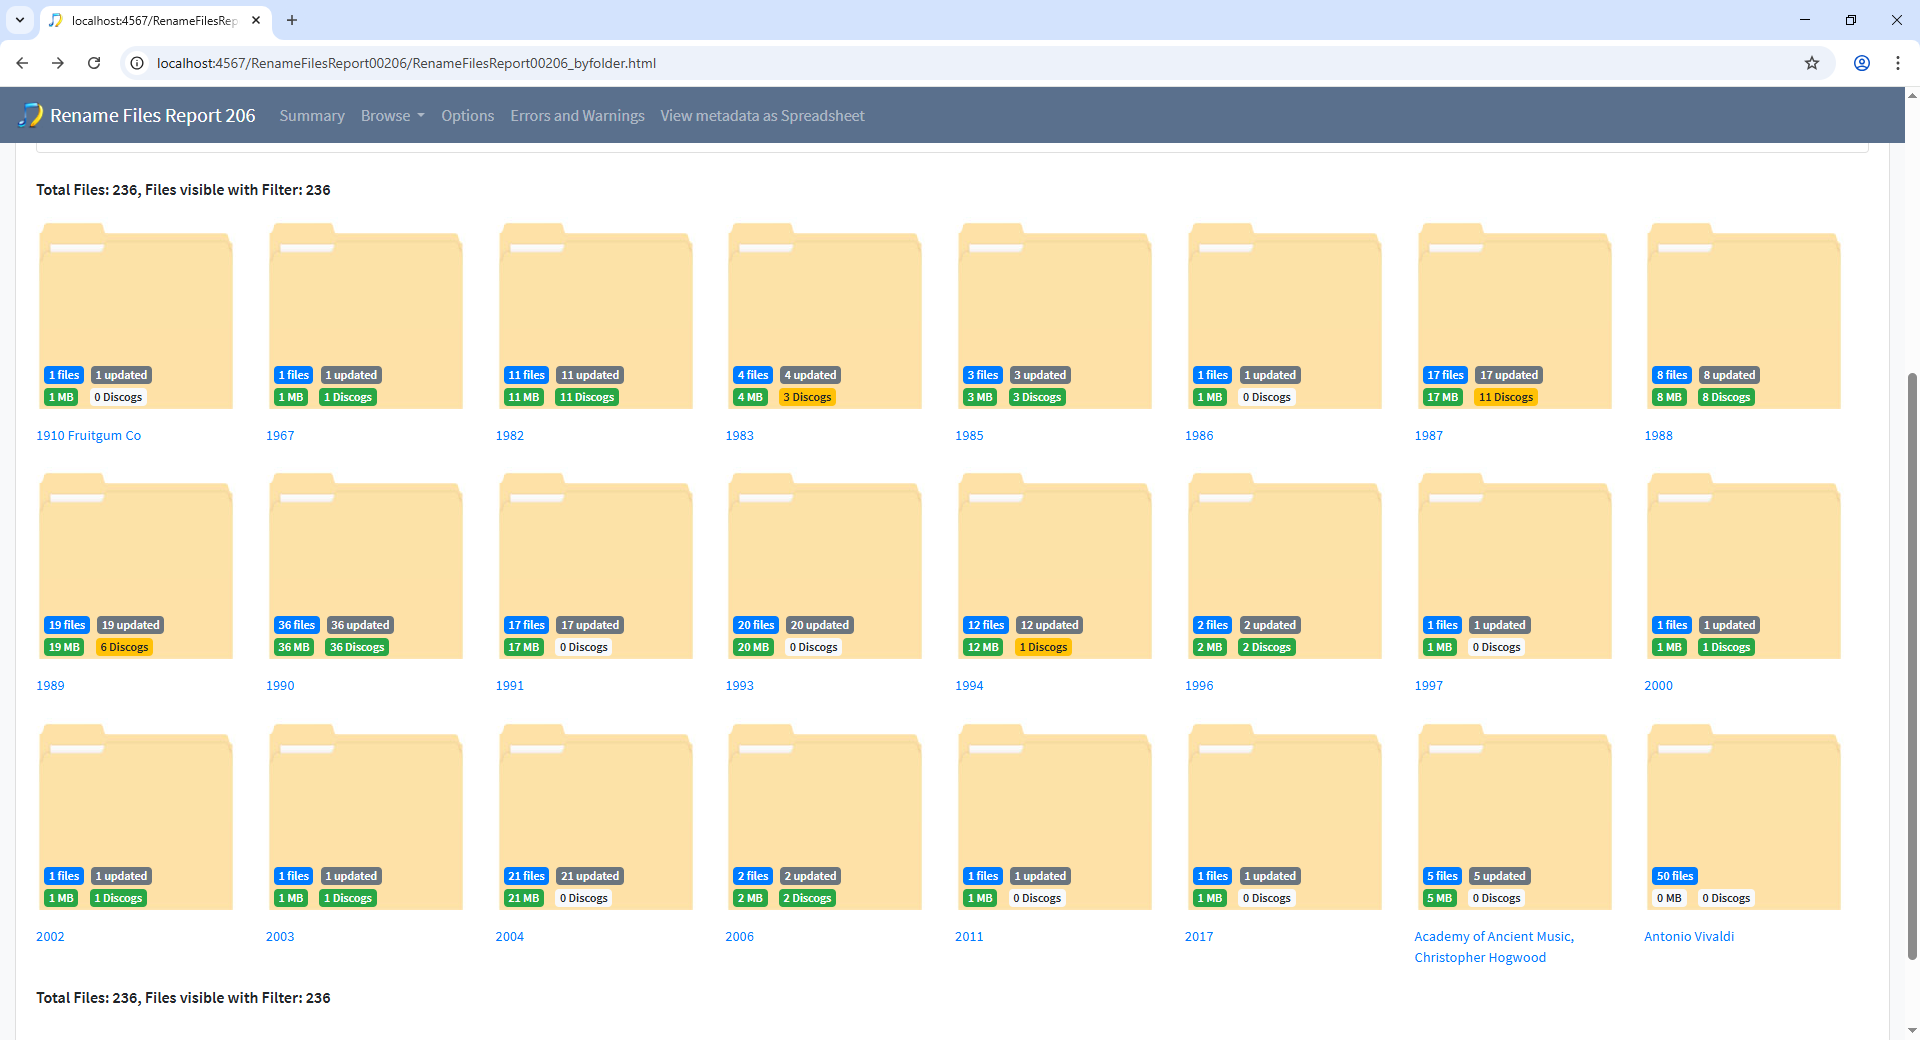Reload the page
Viewport: 1920px width, 1040px height.
[94, 63]
